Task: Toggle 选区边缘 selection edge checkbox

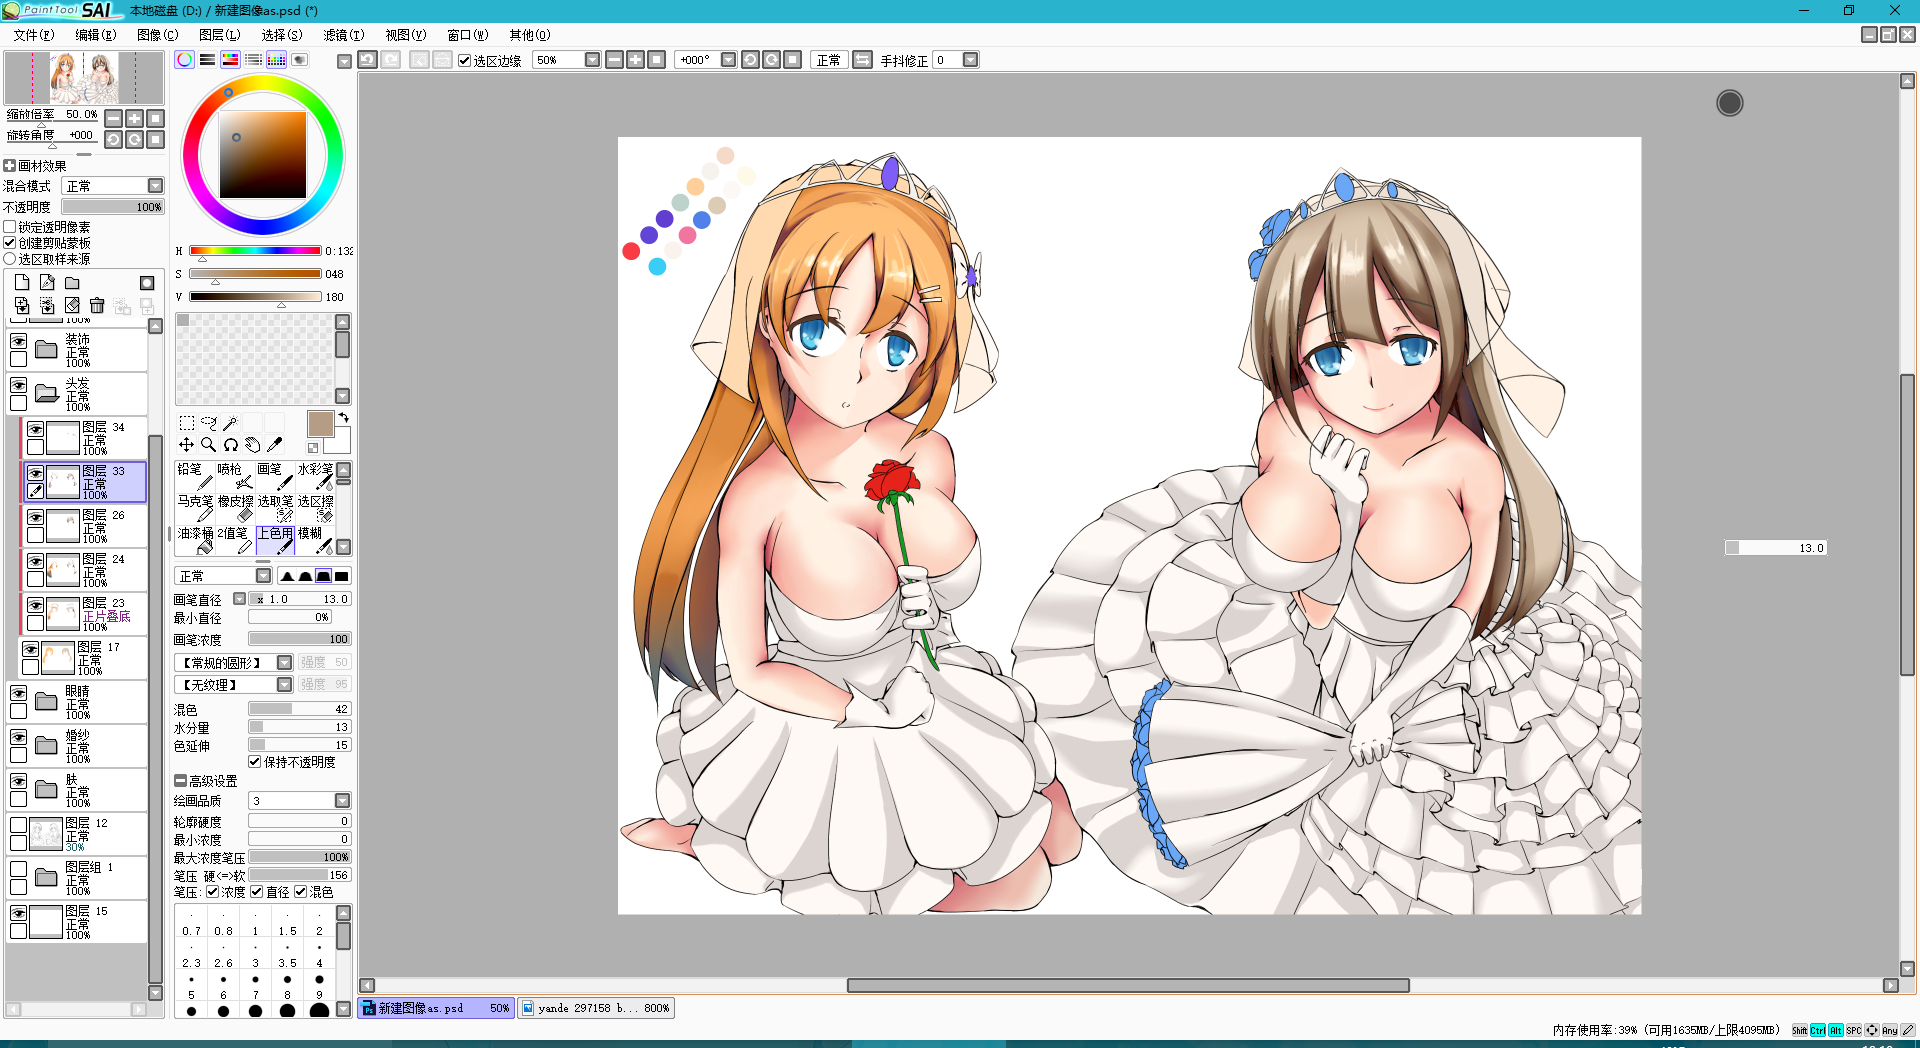Action: point(464,60)
